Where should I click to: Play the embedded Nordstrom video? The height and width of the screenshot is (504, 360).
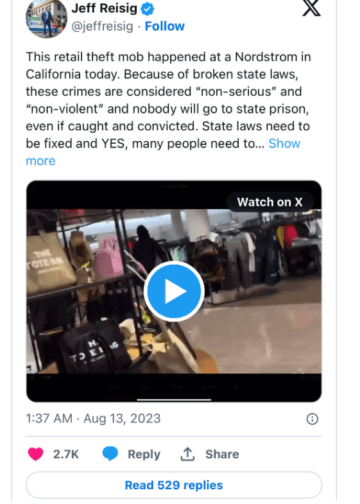[174, 291]
